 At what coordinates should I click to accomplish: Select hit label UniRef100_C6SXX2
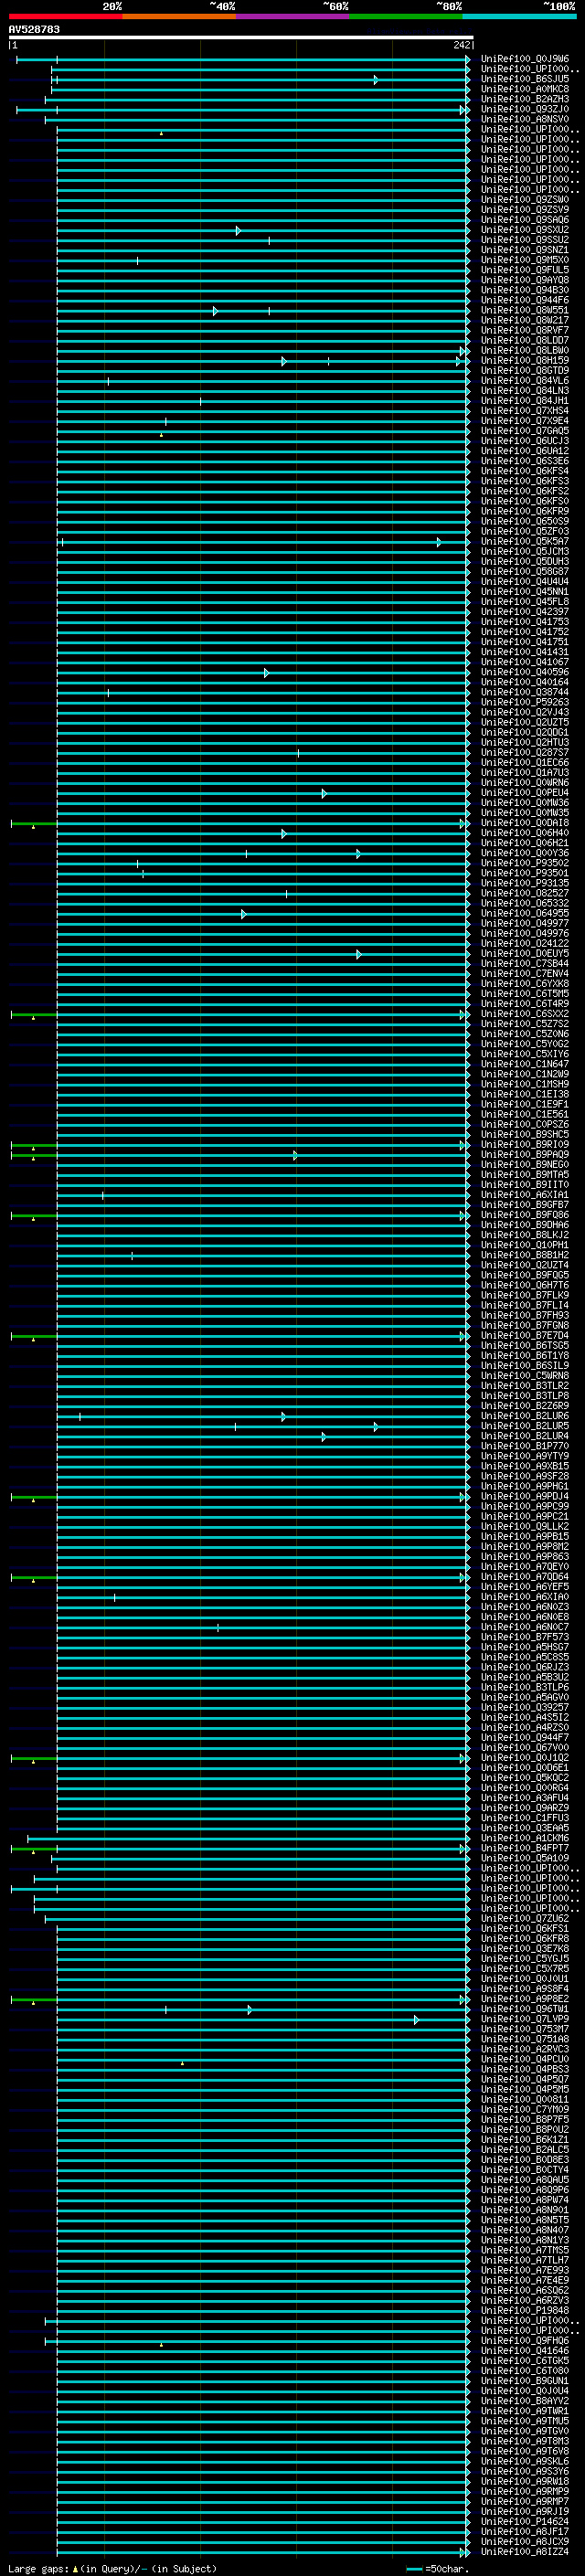pos(525,1014)
